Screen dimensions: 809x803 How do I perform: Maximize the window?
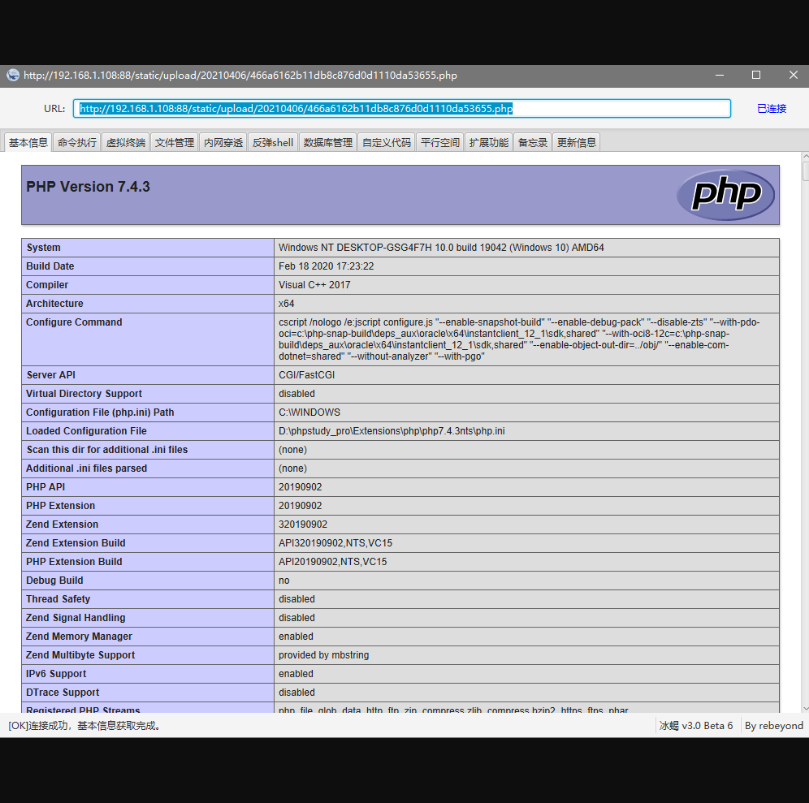pos(756,75)
